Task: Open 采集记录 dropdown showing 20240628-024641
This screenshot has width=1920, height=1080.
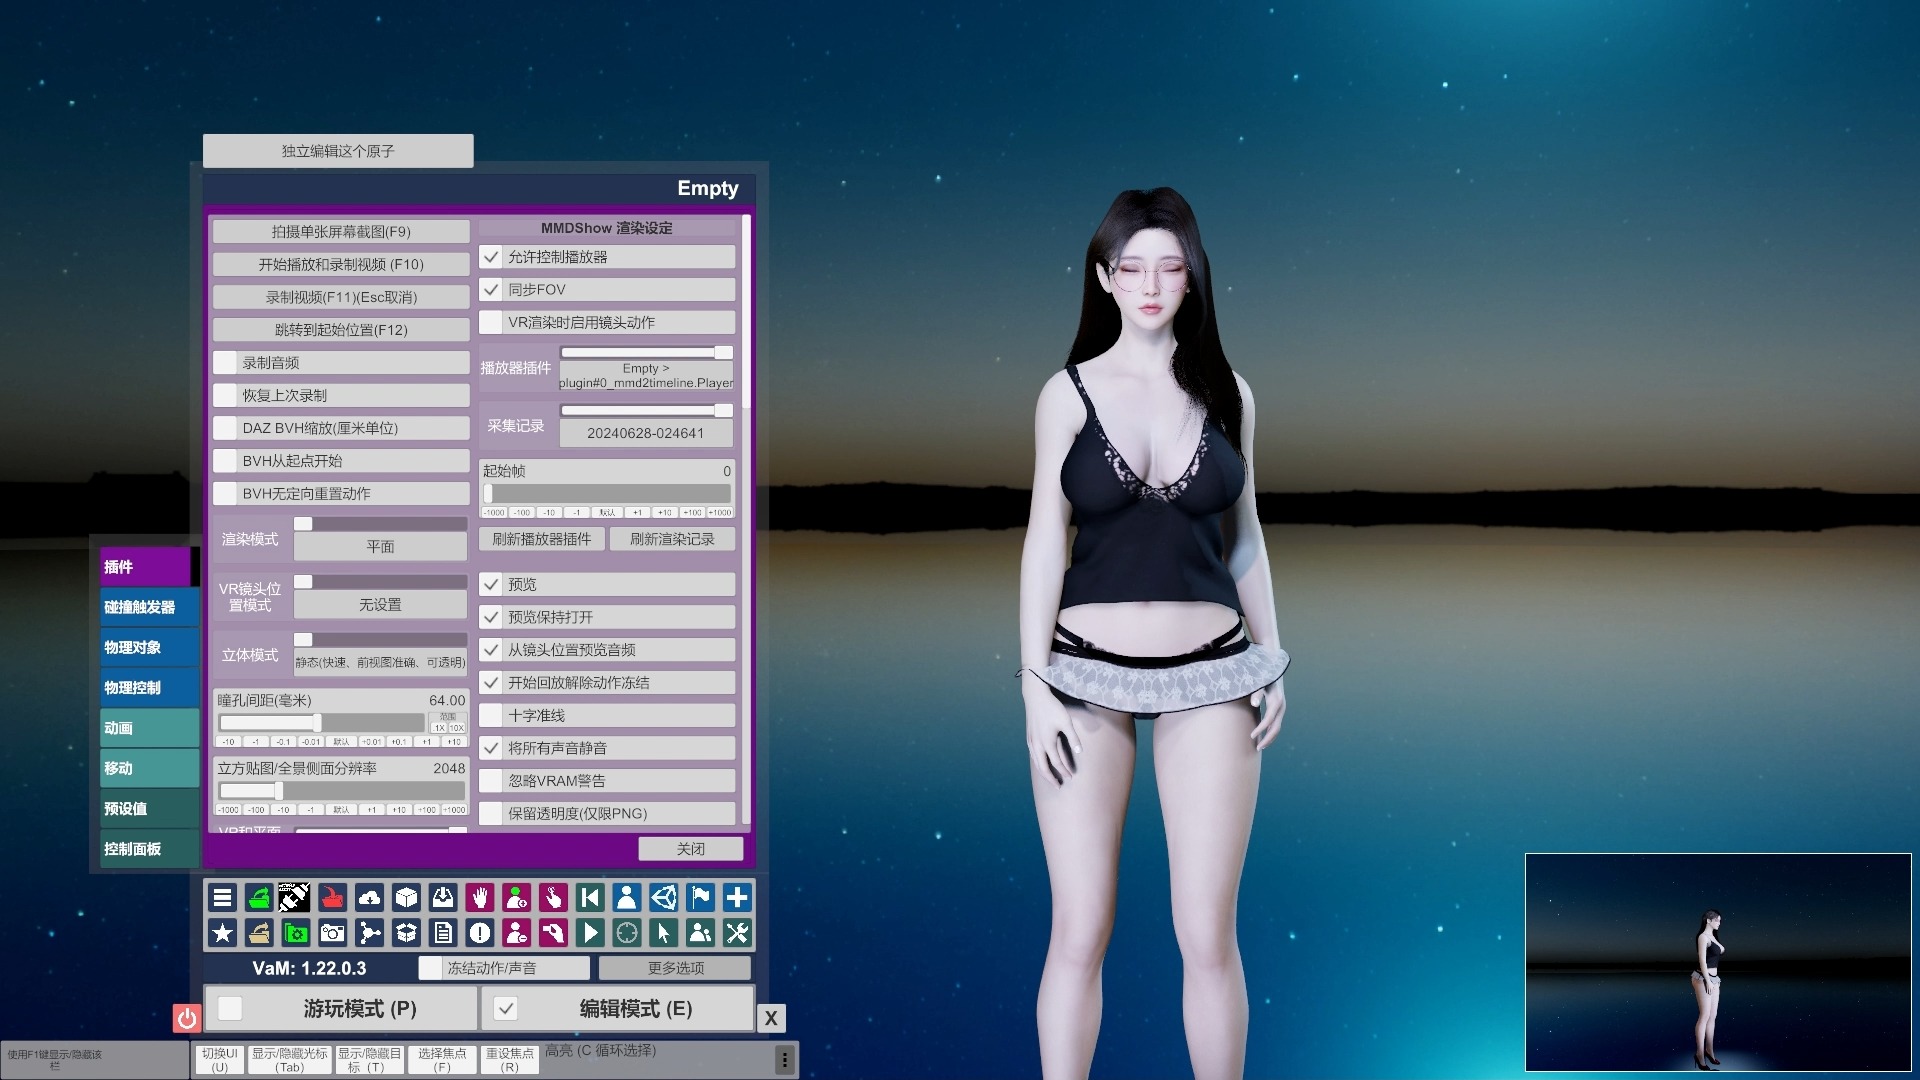Action: pos(646,433)
